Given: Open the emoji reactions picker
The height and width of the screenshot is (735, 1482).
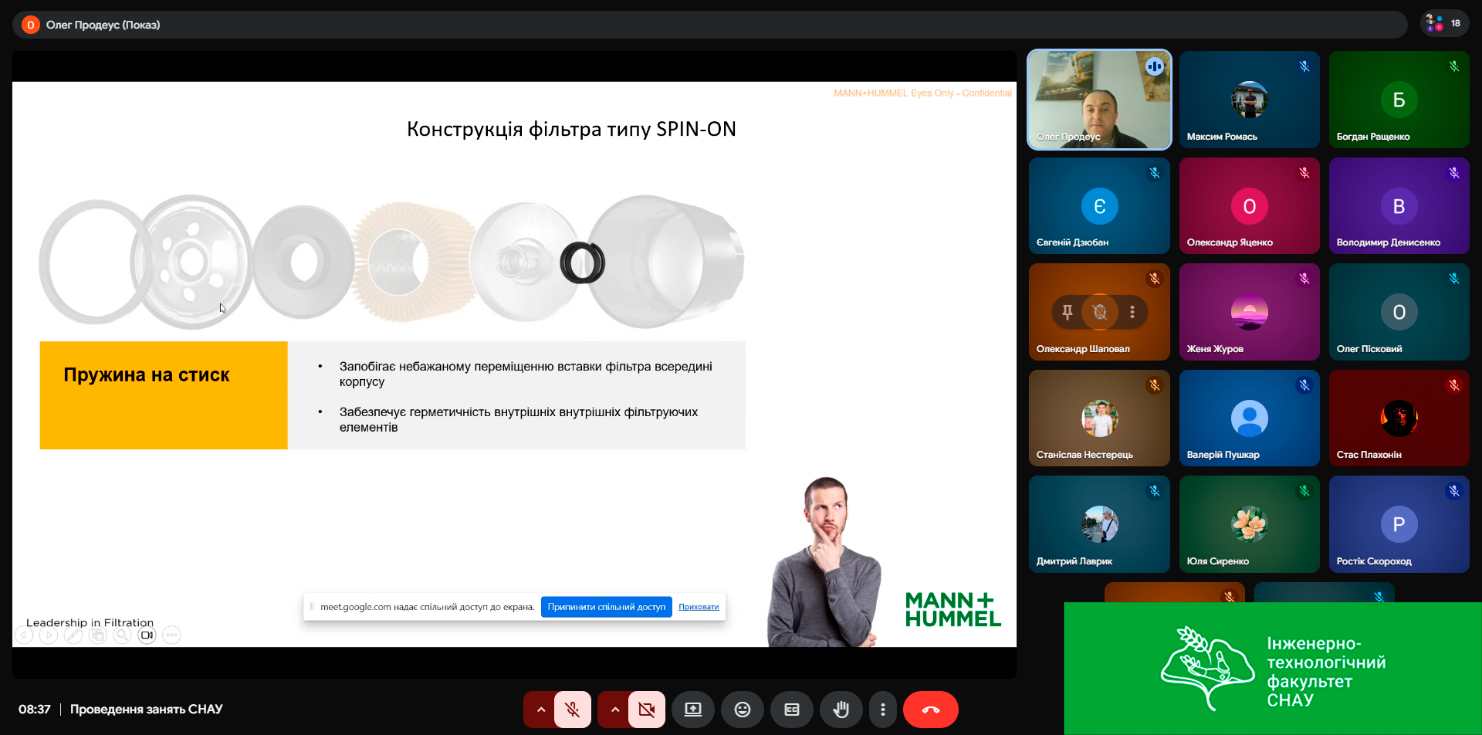Looking at the screenshot, I should [742, 709].
